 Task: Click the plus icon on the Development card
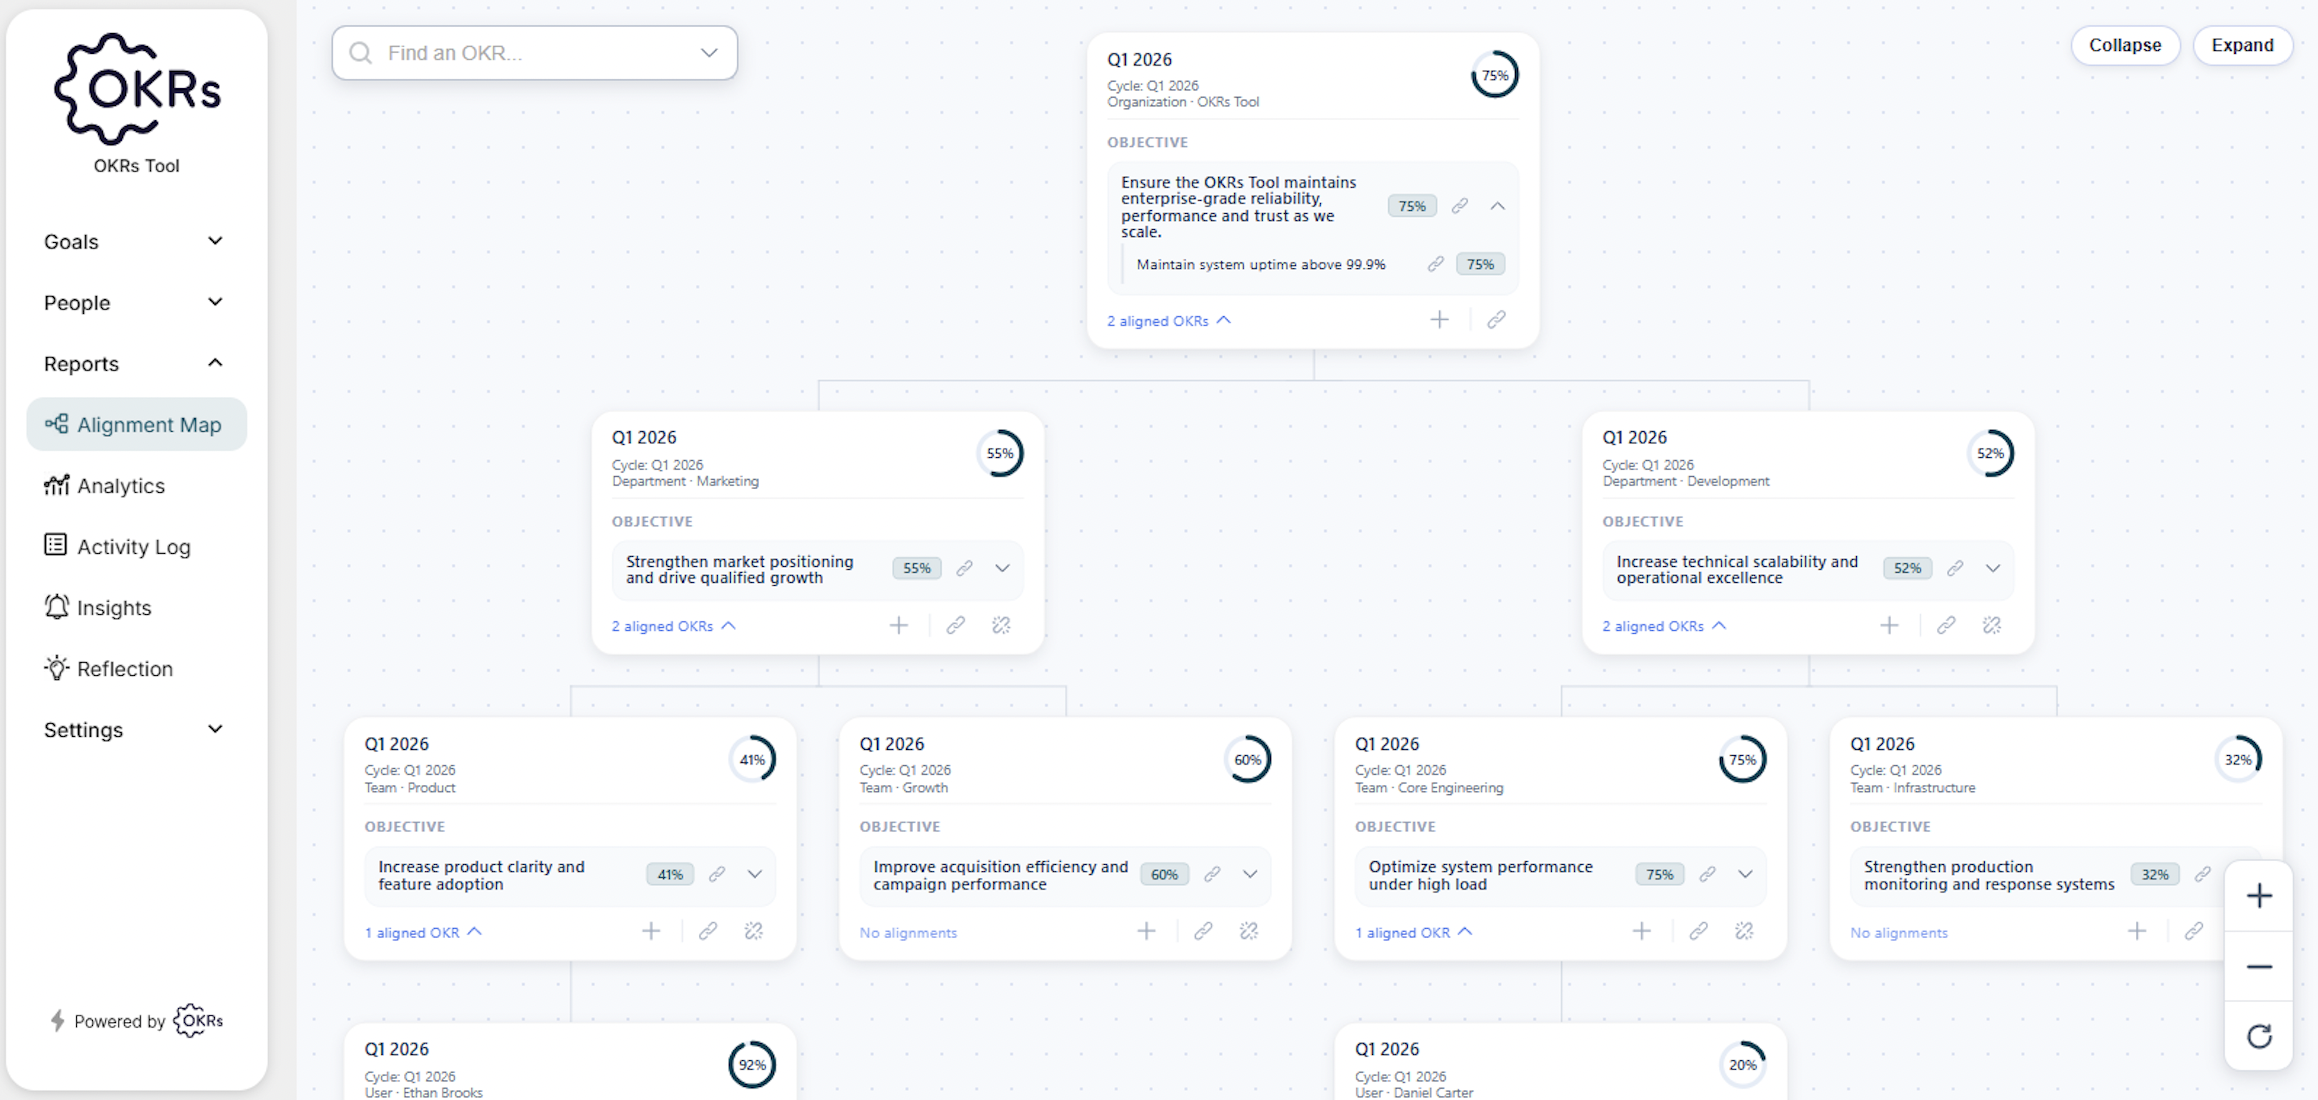(1888, 626)
